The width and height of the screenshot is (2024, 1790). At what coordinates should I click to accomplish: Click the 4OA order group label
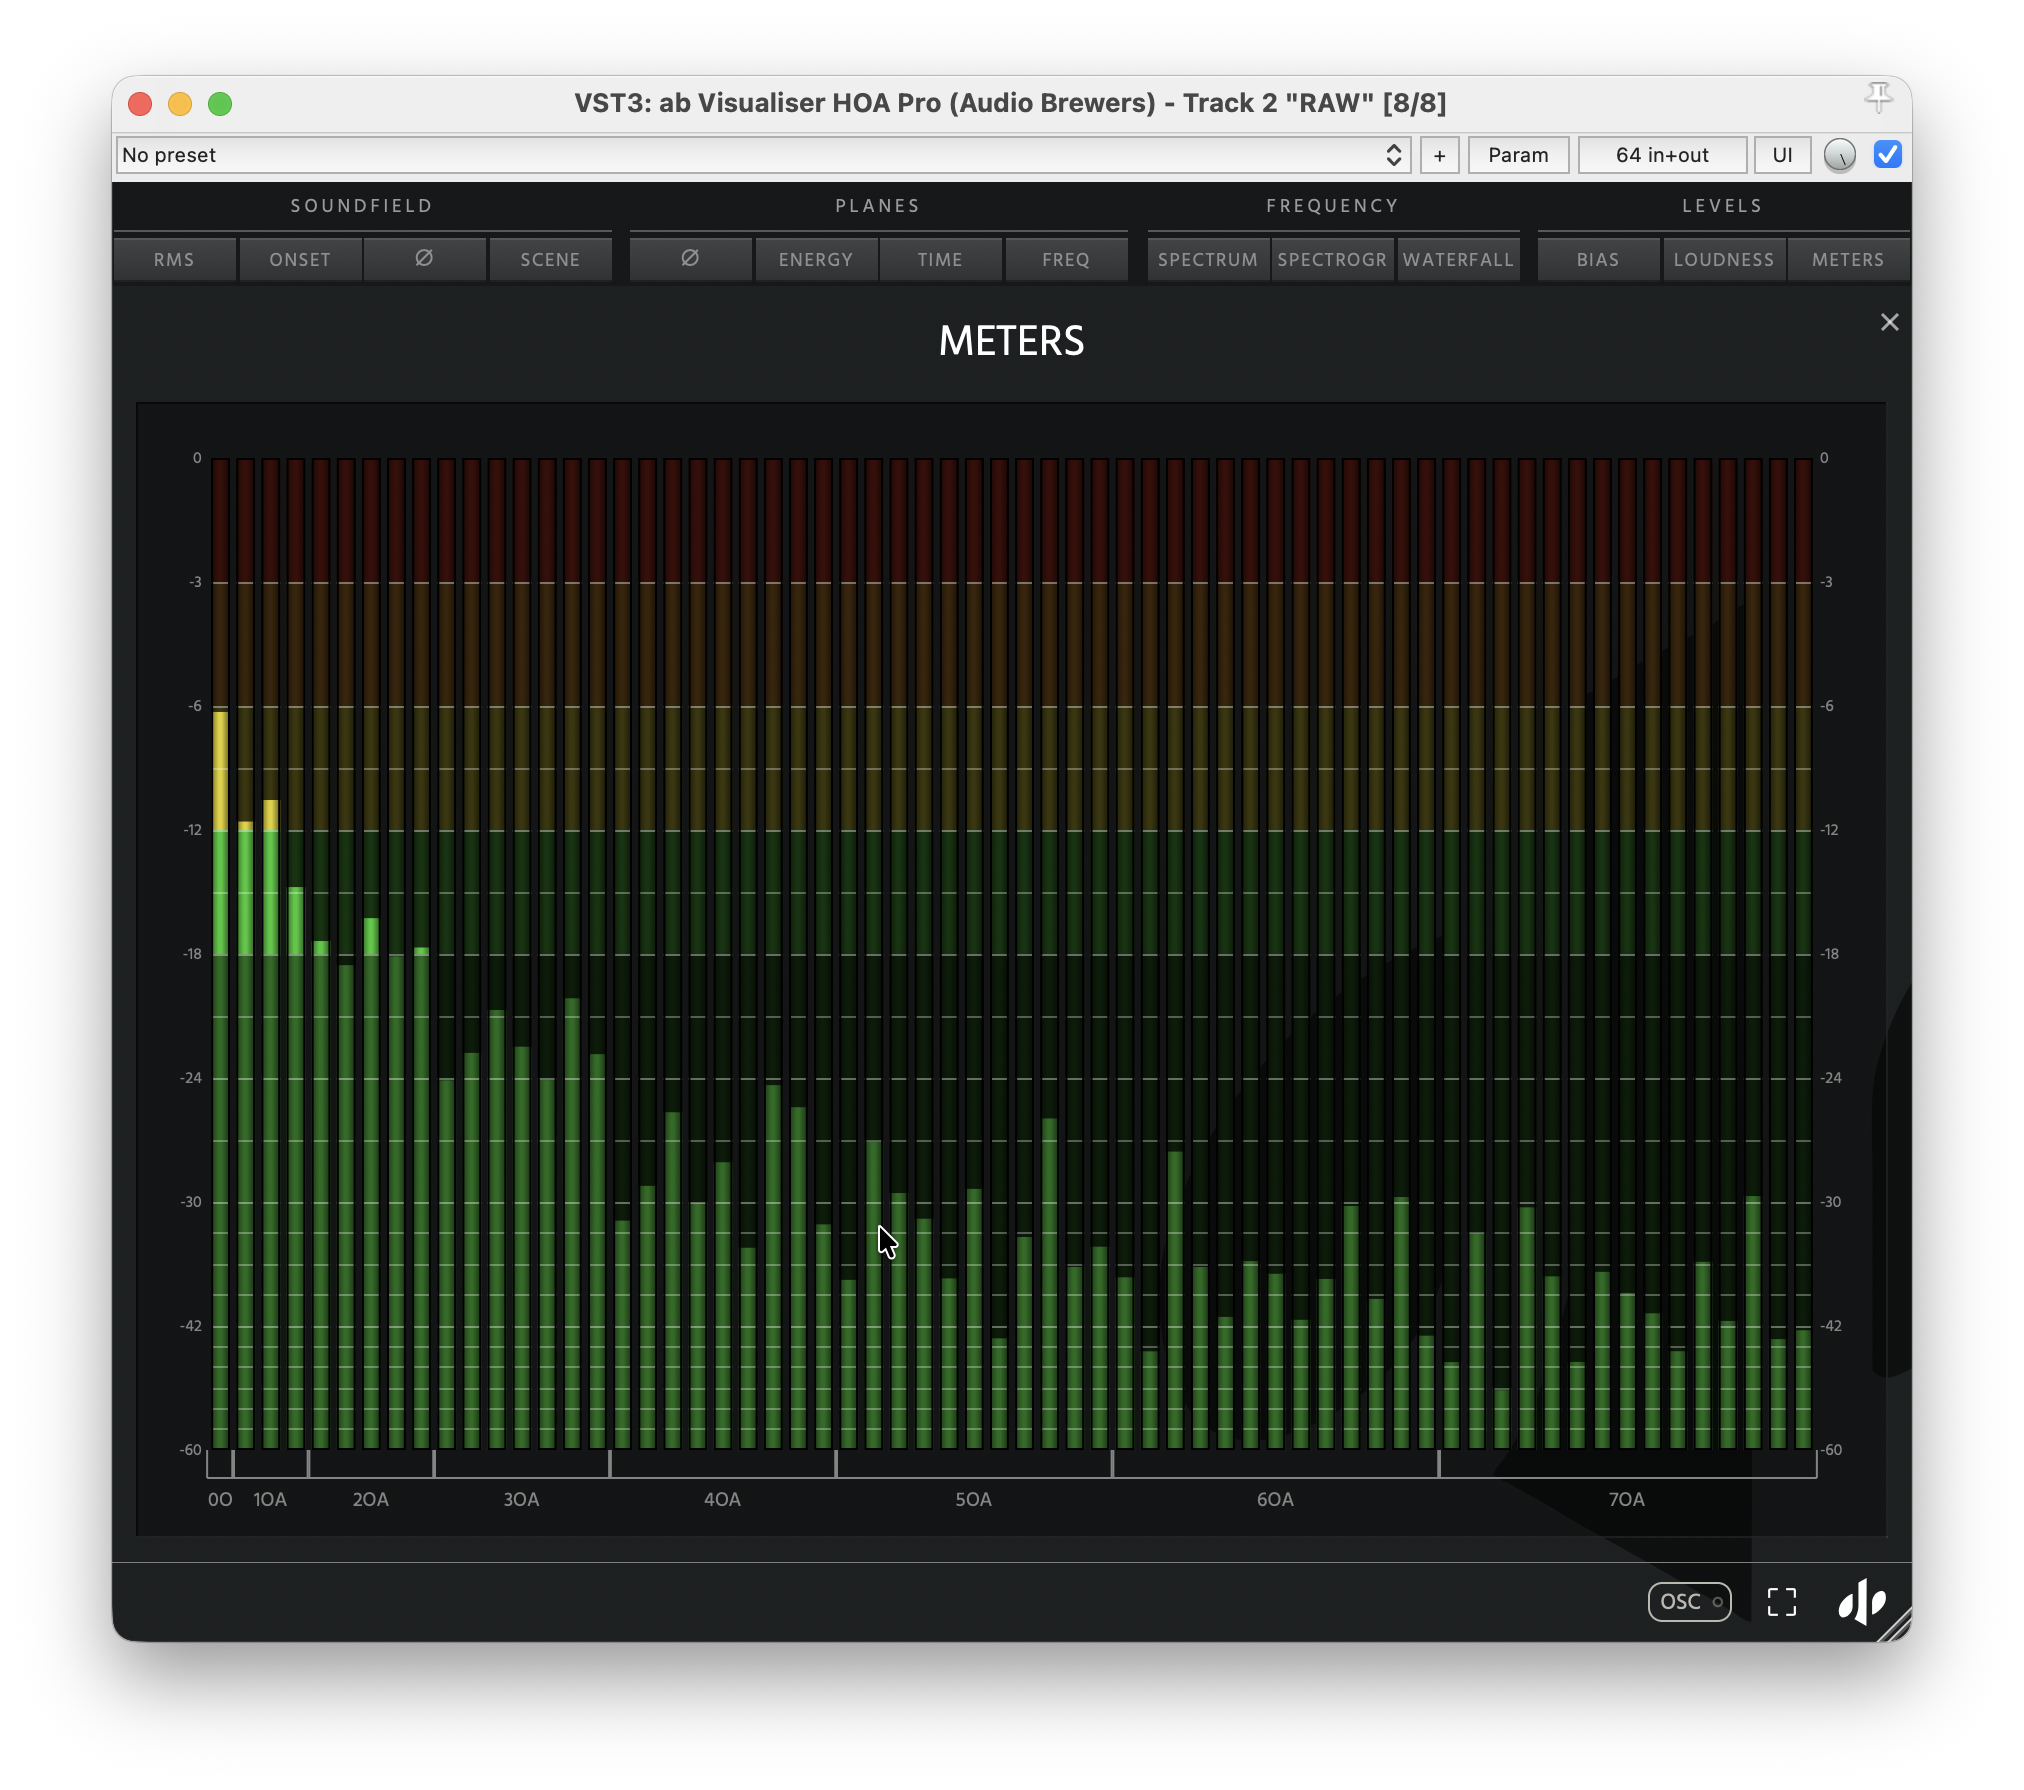click(722, 1499)
